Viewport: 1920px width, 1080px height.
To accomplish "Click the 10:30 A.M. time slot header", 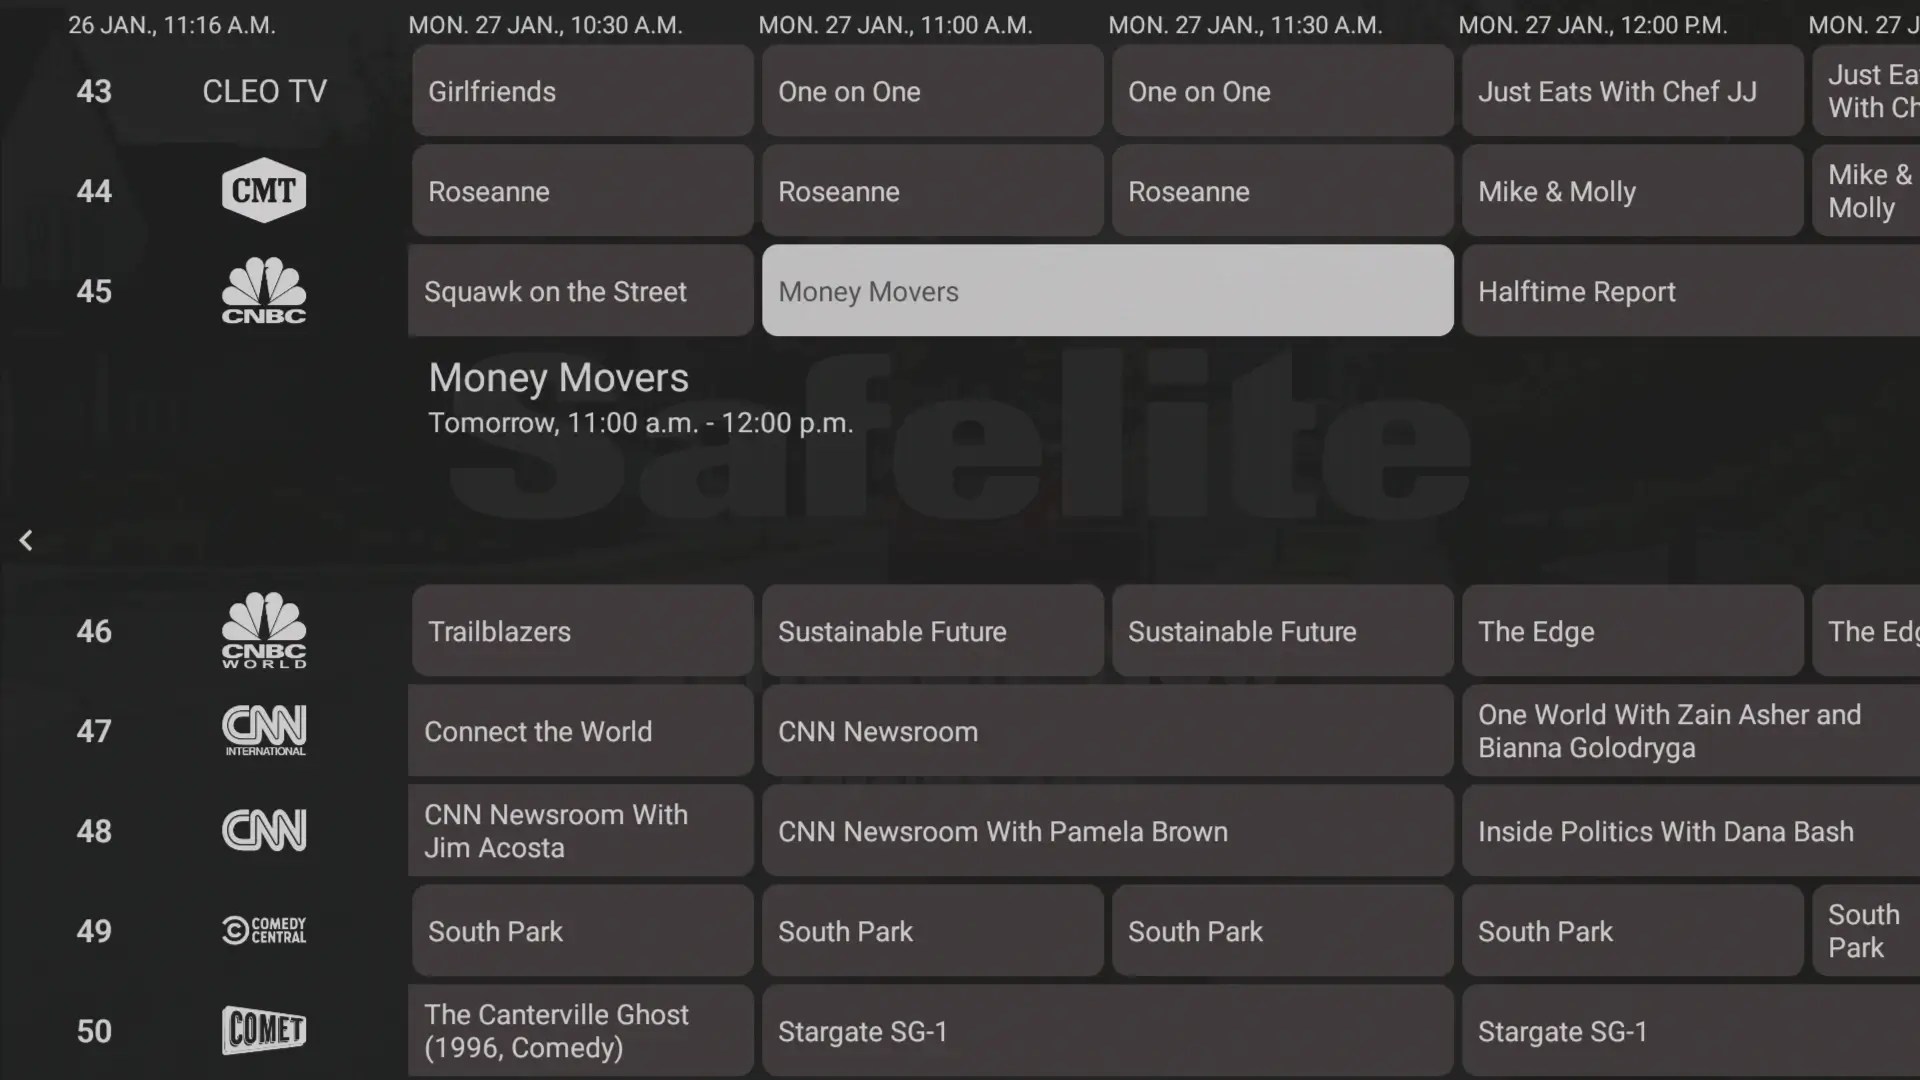I will pyautogui.click(x=546, y=25).
